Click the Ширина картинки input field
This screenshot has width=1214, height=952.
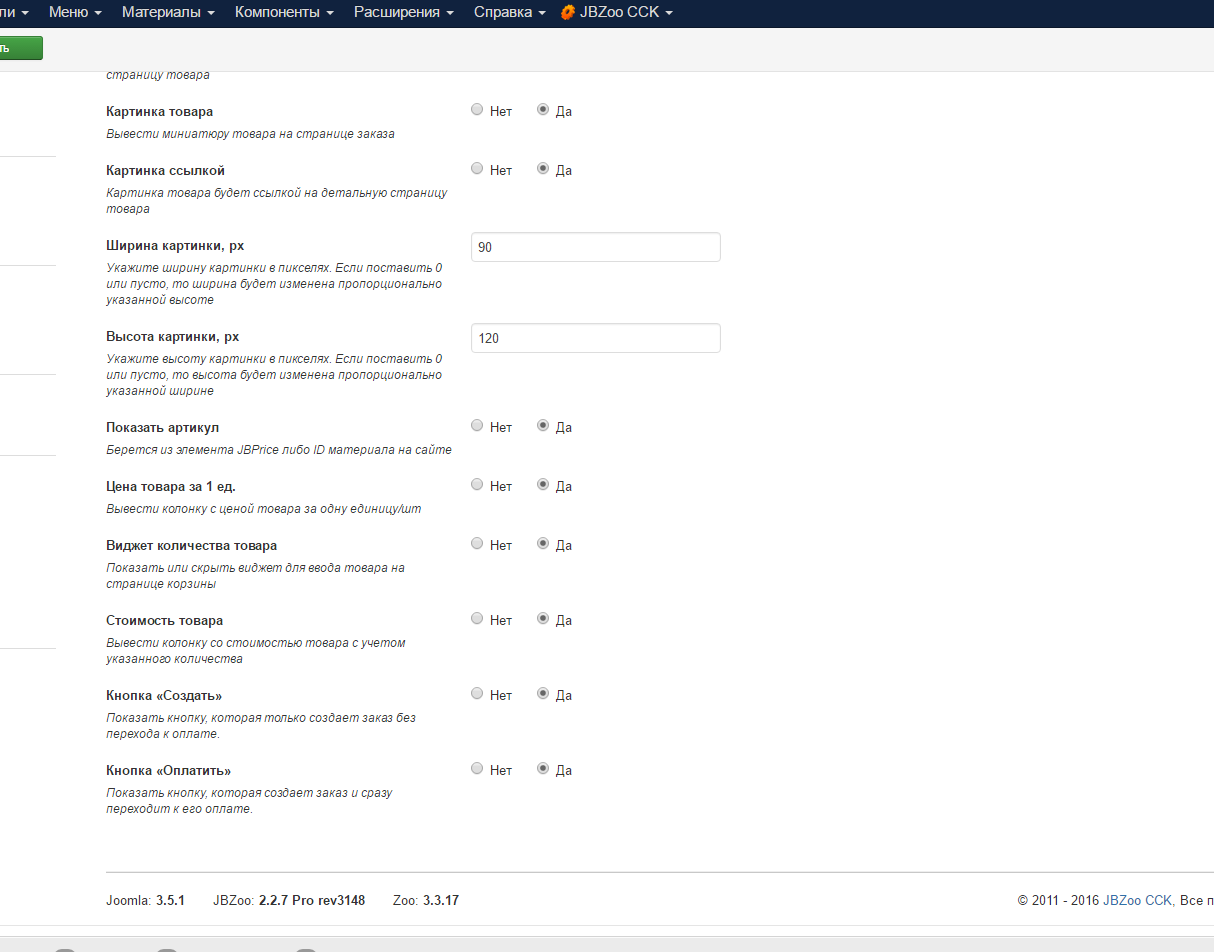pos(595,247)
